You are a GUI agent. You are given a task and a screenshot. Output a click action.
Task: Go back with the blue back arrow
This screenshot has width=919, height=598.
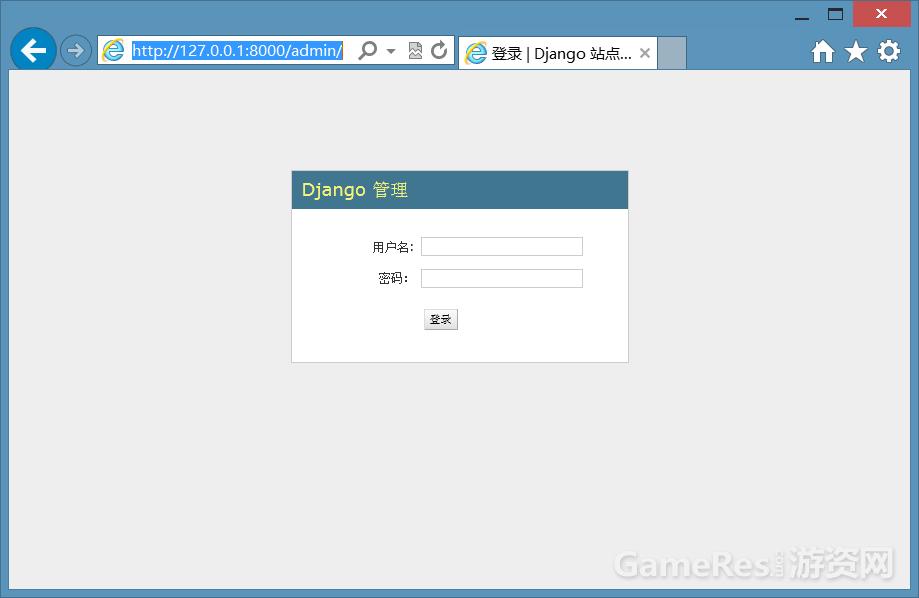pos(33,50)
